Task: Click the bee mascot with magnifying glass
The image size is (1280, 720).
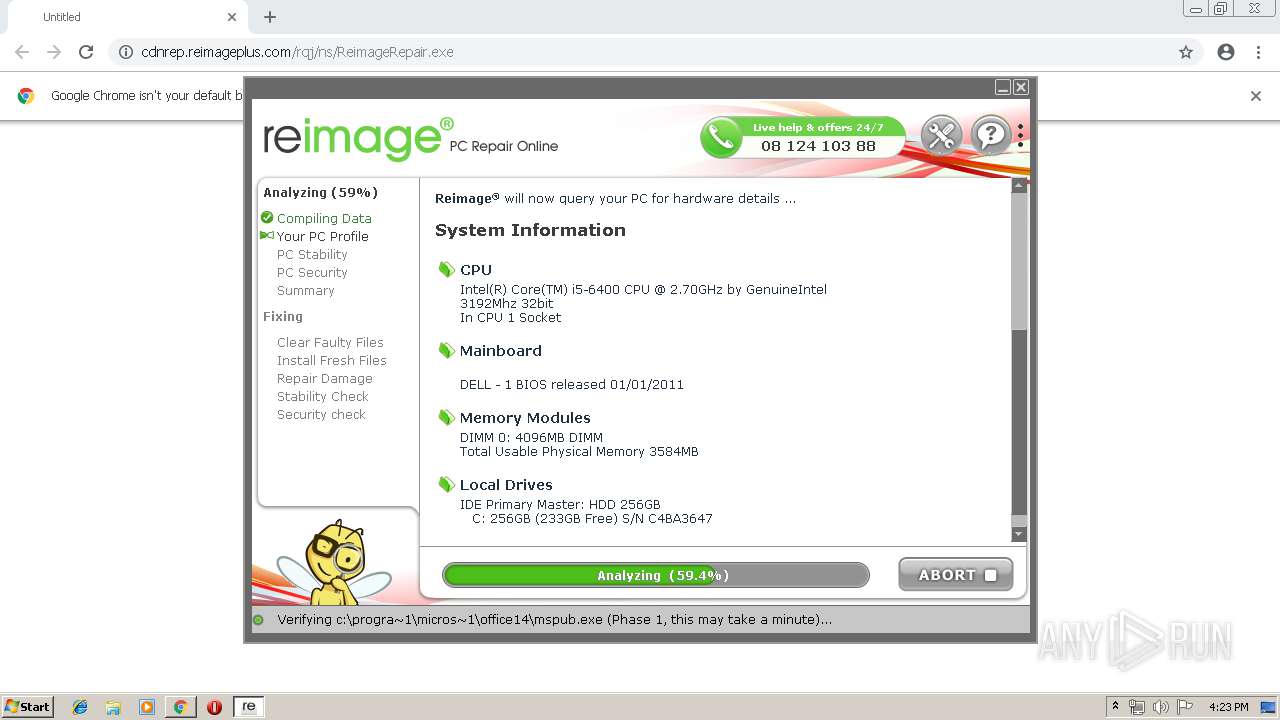Action: tap(333, 562)
